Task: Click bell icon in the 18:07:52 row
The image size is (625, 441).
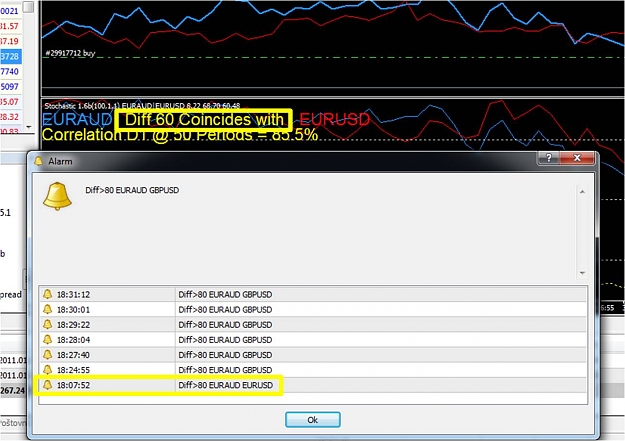Action: click(47, 385)
